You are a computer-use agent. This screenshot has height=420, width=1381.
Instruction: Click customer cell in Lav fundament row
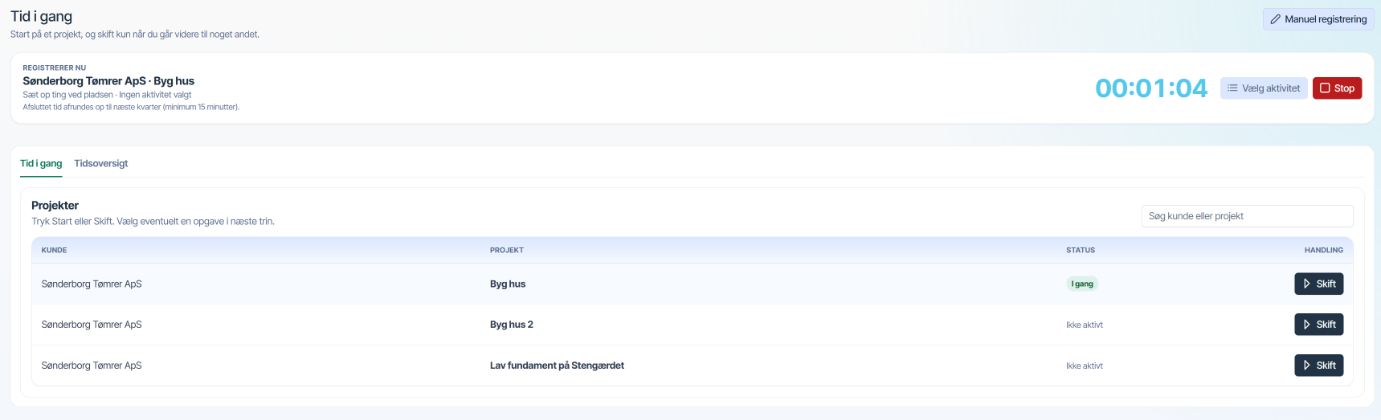[x=91, y=366]
